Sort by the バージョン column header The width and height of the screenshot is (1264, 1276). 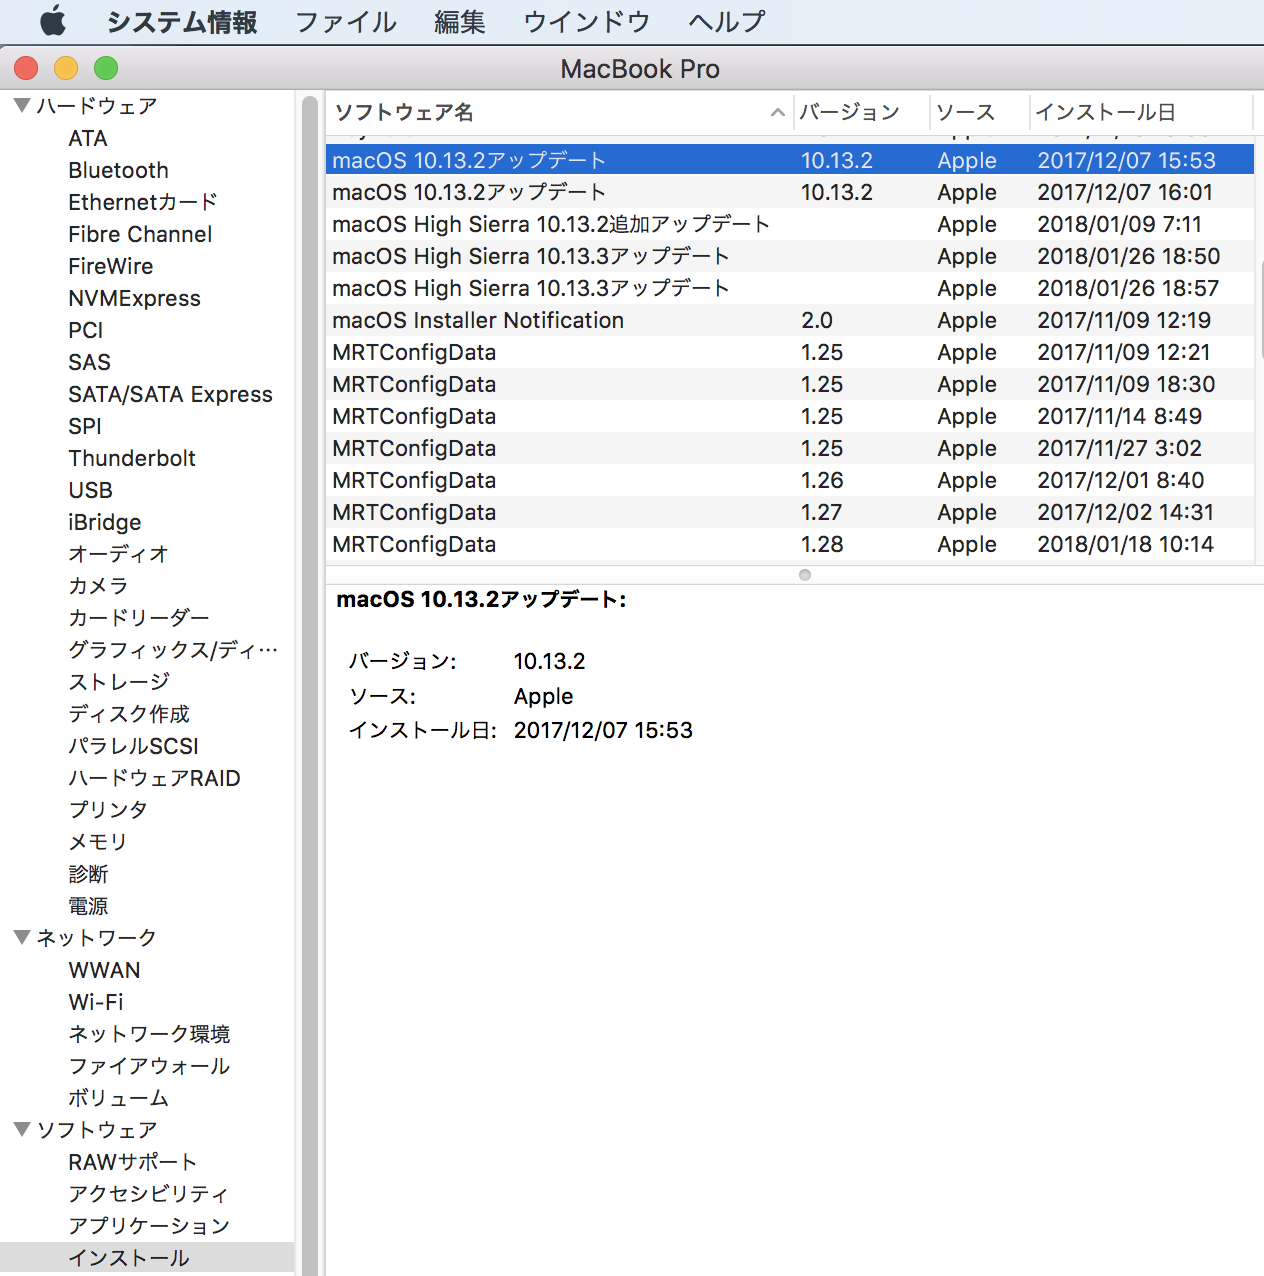click(849, 113)
